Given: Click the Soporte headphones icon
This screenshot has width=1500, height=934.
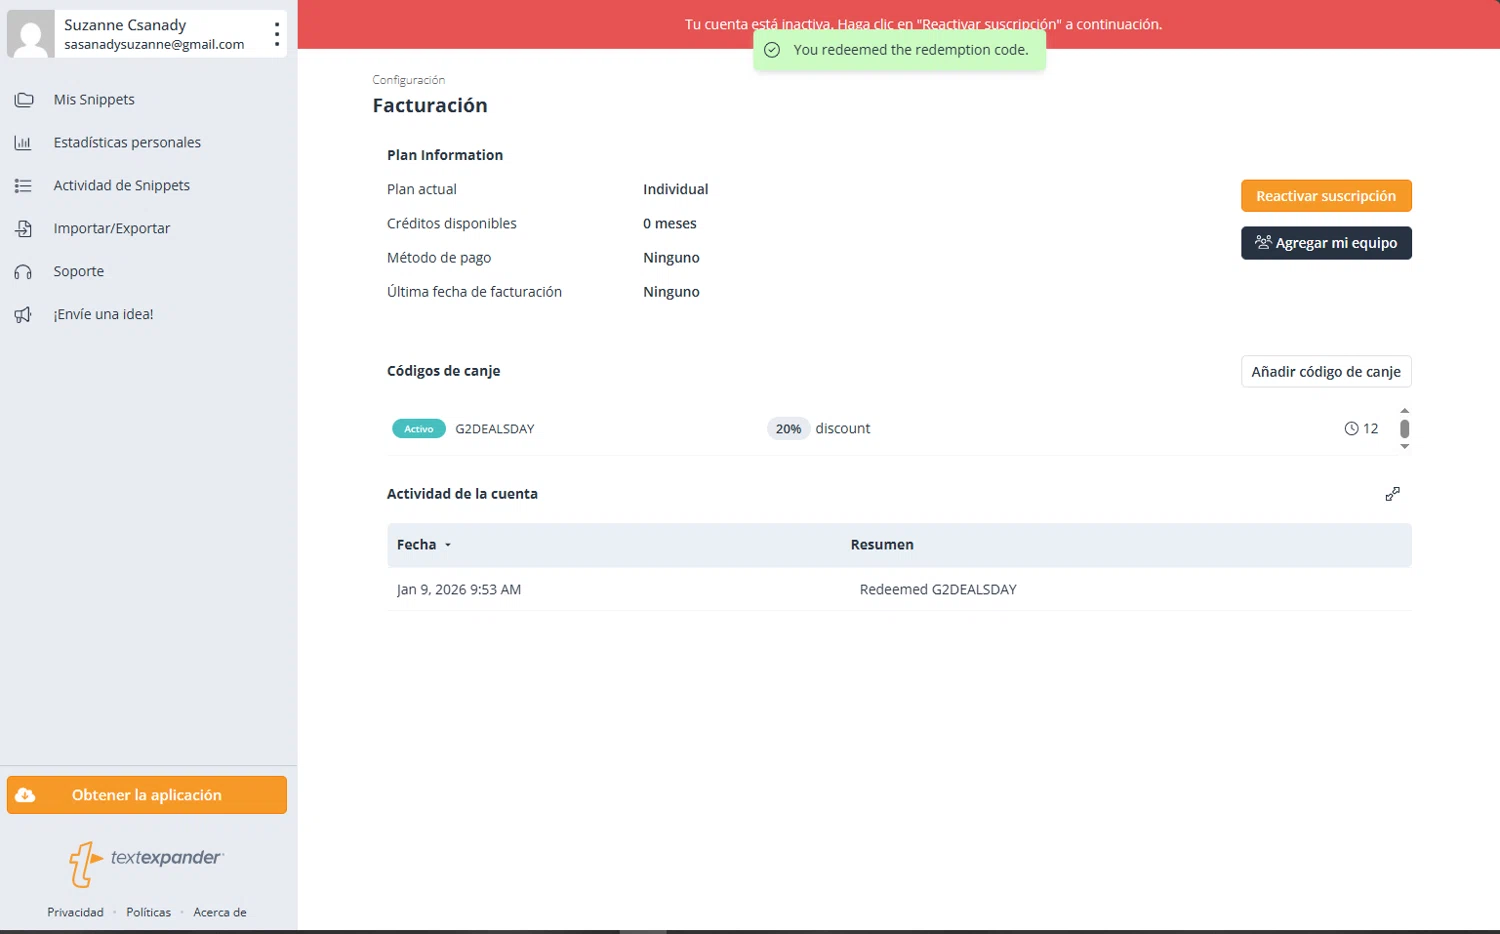Looking at the screenshot, I should coord(23,272).
